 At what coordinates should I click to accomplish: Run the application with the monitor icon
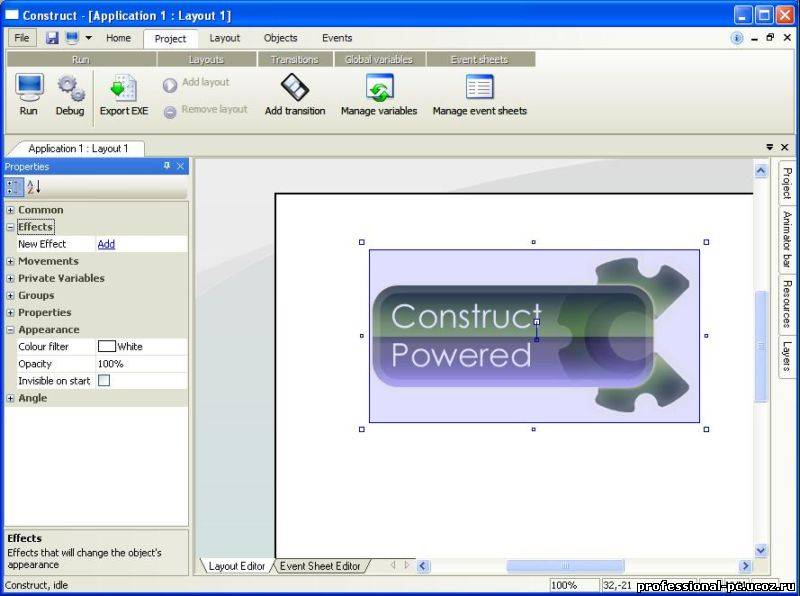(29, 87)
